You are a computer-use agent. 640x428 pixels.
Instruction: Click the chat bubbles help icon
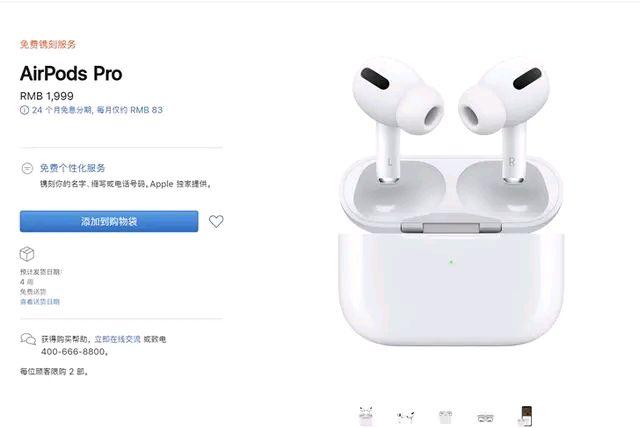point(28,339)
